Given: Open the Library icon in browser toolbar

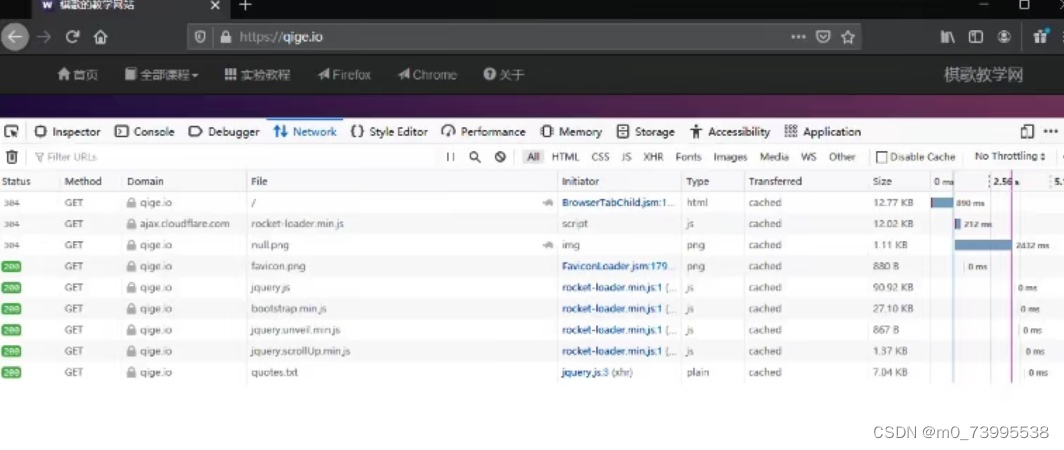Looking at the screenshot, I should [x=947, y=37].
